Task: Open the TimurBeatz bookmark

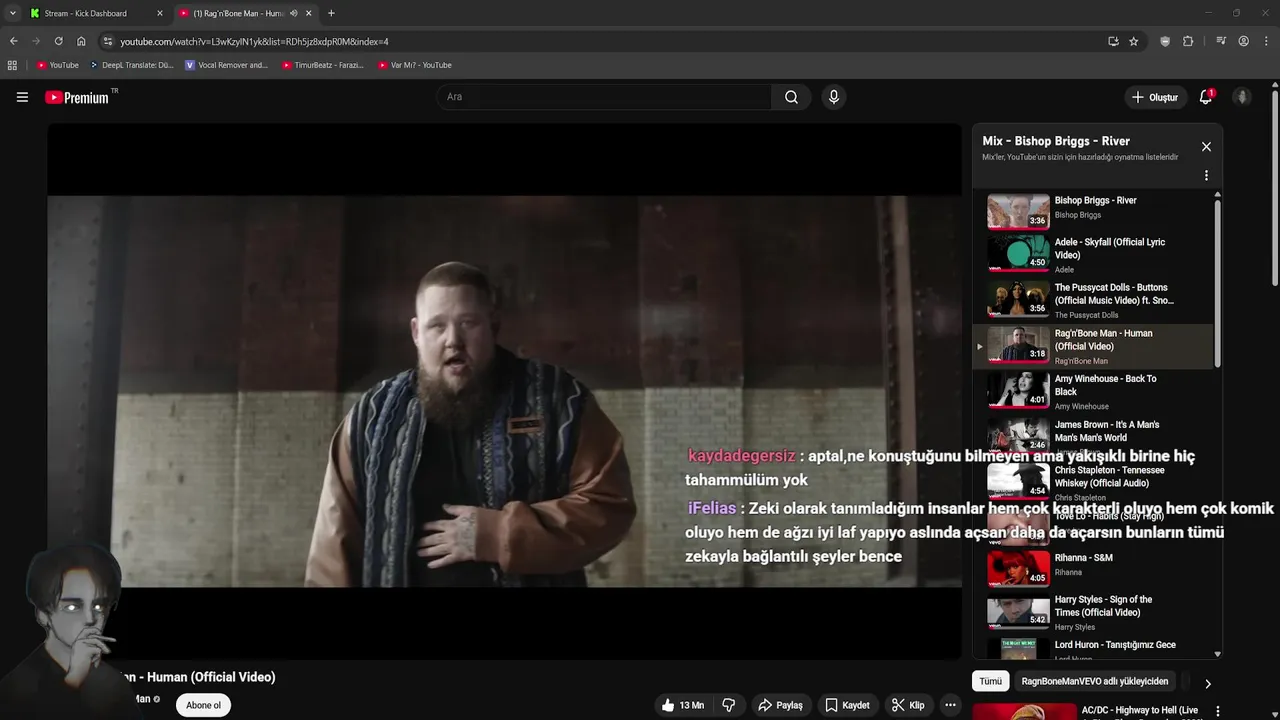Action: 322,65
